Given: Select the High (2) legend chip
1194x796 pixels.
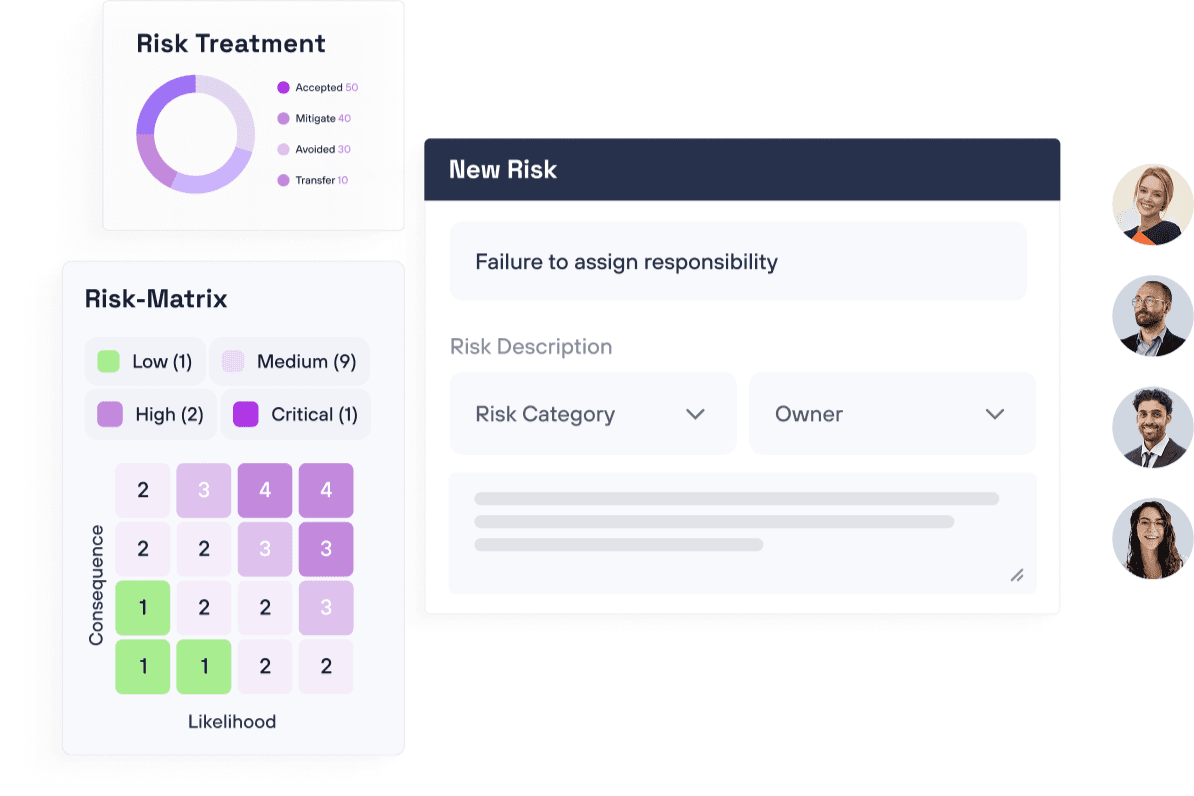Looking at the screenshot, I should [152, 414].
